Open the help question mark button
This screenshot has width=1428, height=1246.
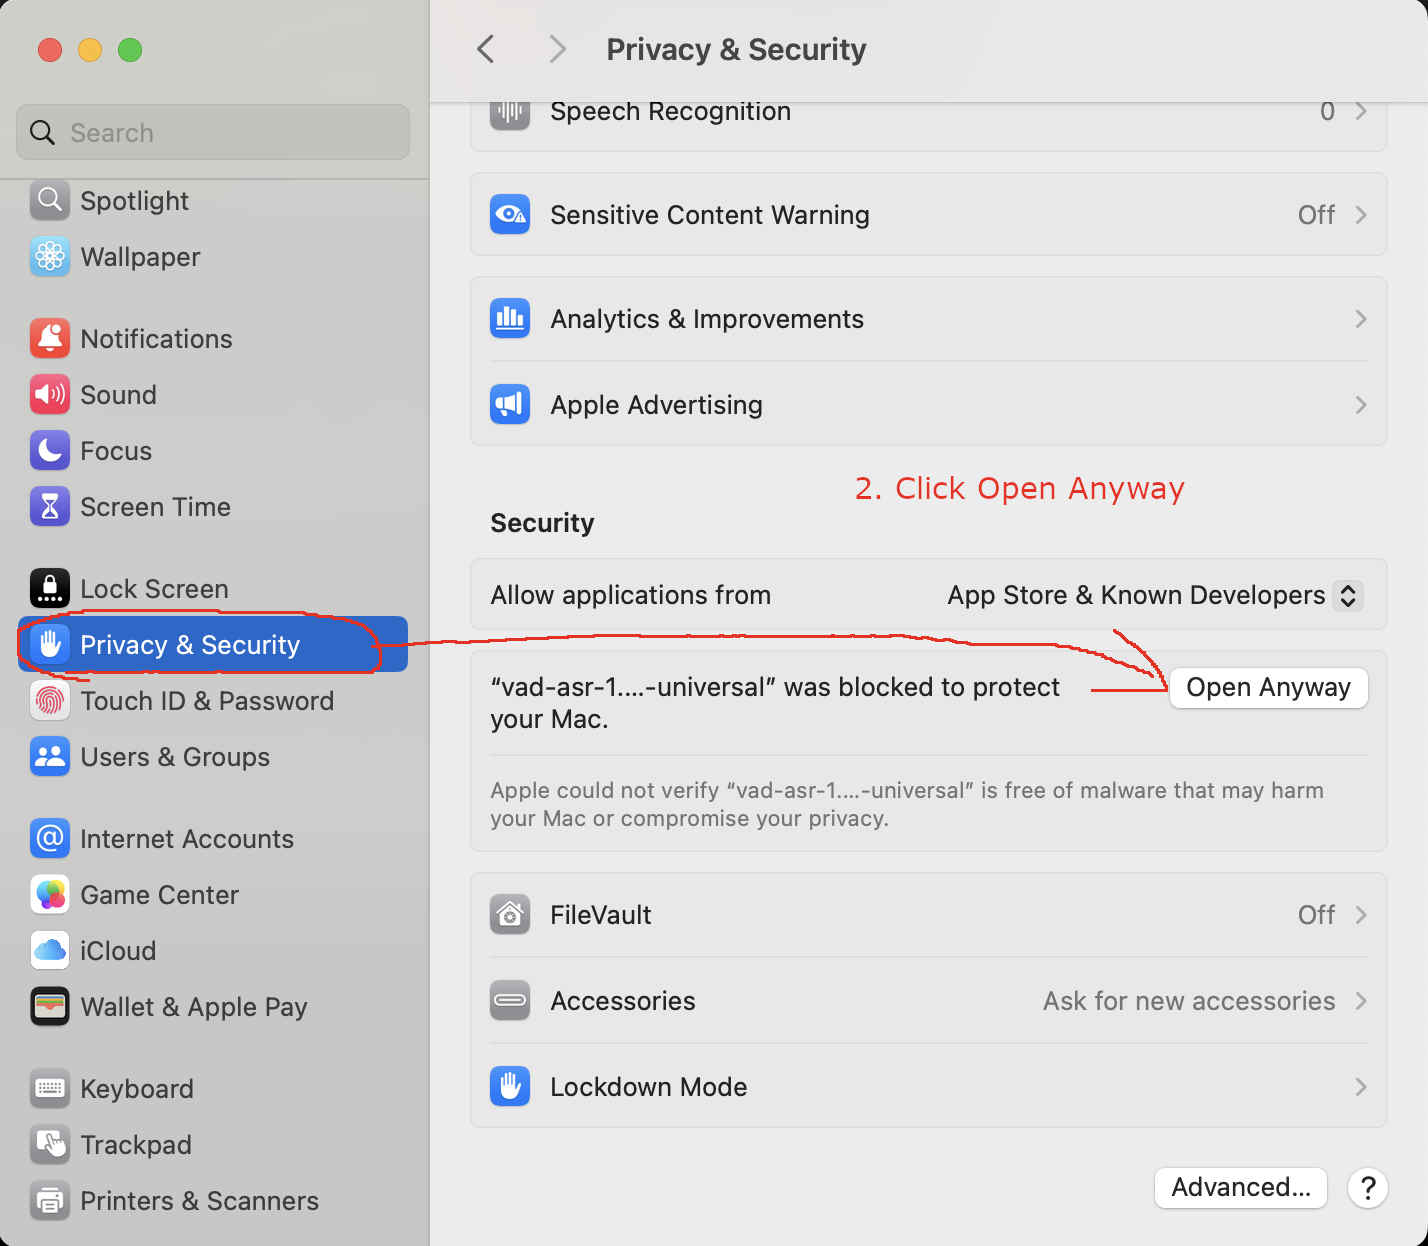pos(1367,1188)
